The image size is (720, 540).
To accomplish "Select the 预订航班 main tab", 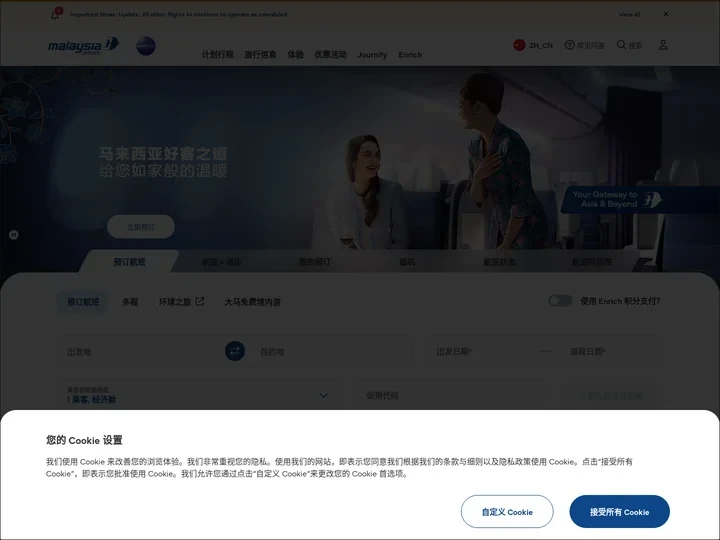I will click(x=129, y=262).
